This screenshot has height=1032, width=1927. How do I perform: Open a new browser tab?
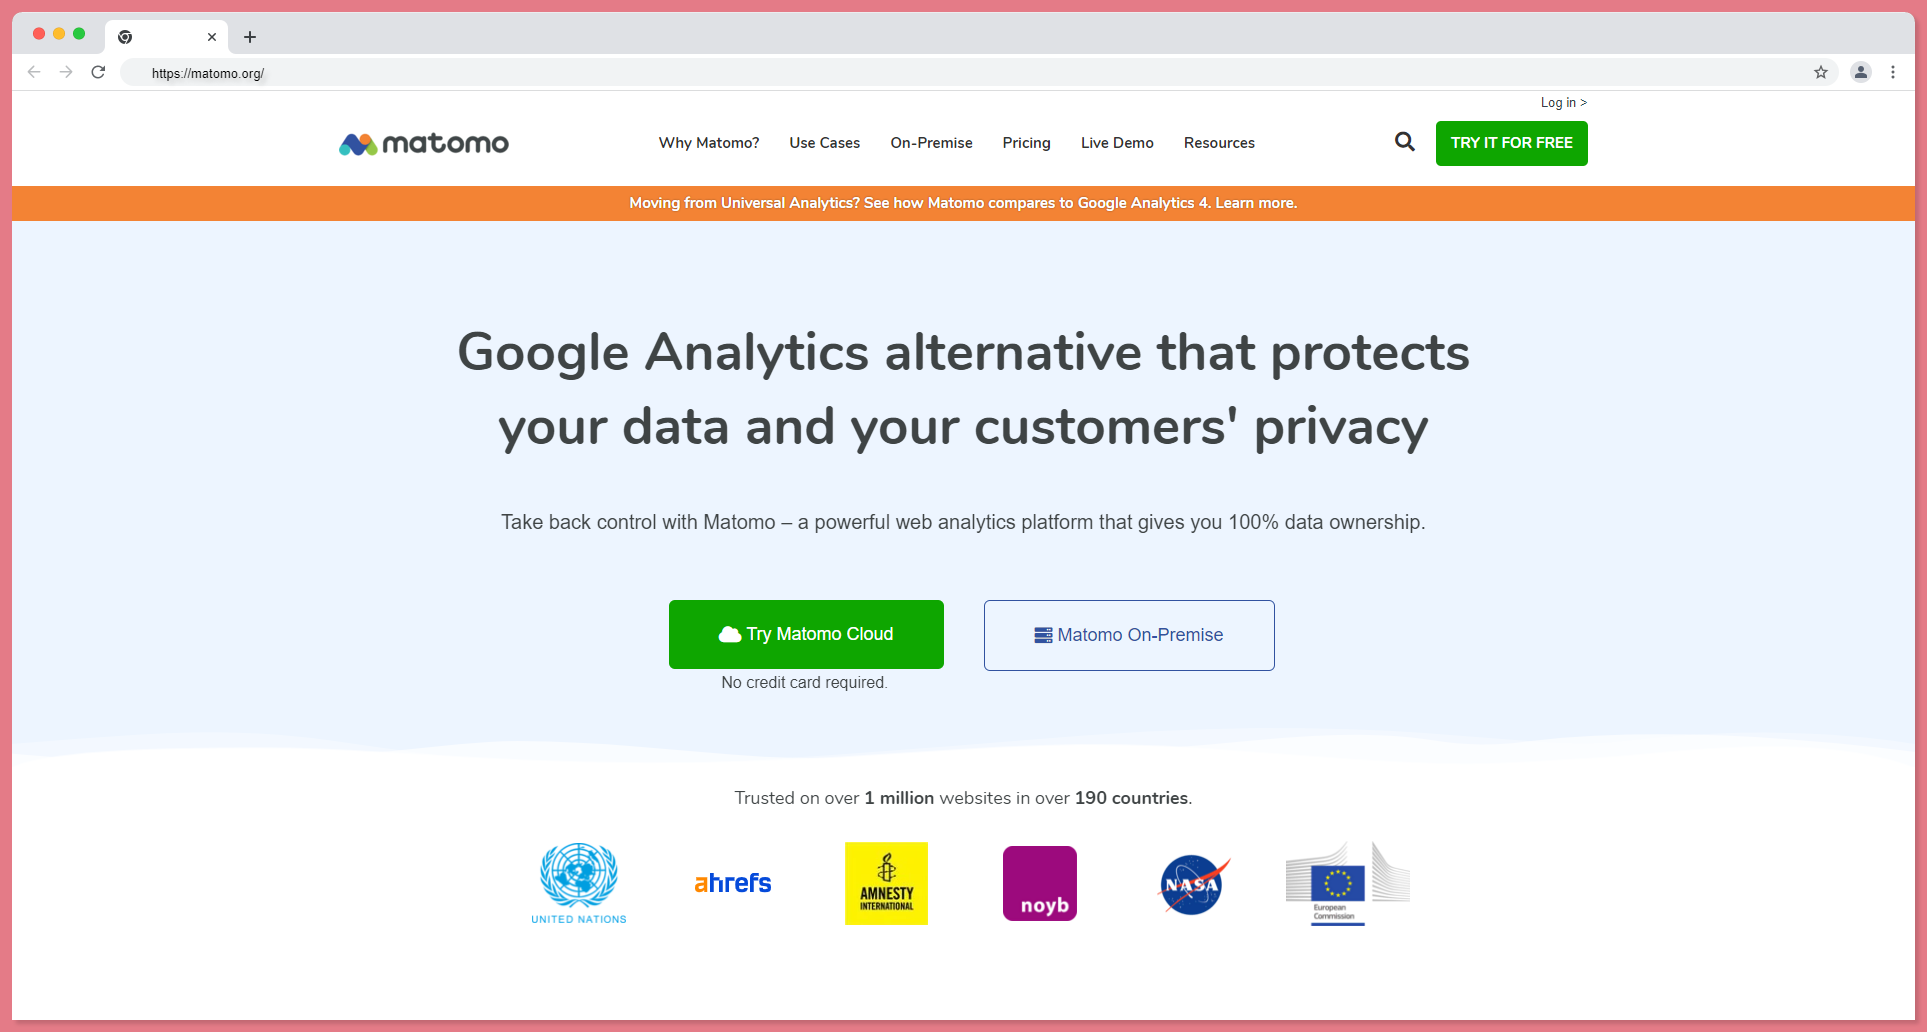(x=250, y=37)
